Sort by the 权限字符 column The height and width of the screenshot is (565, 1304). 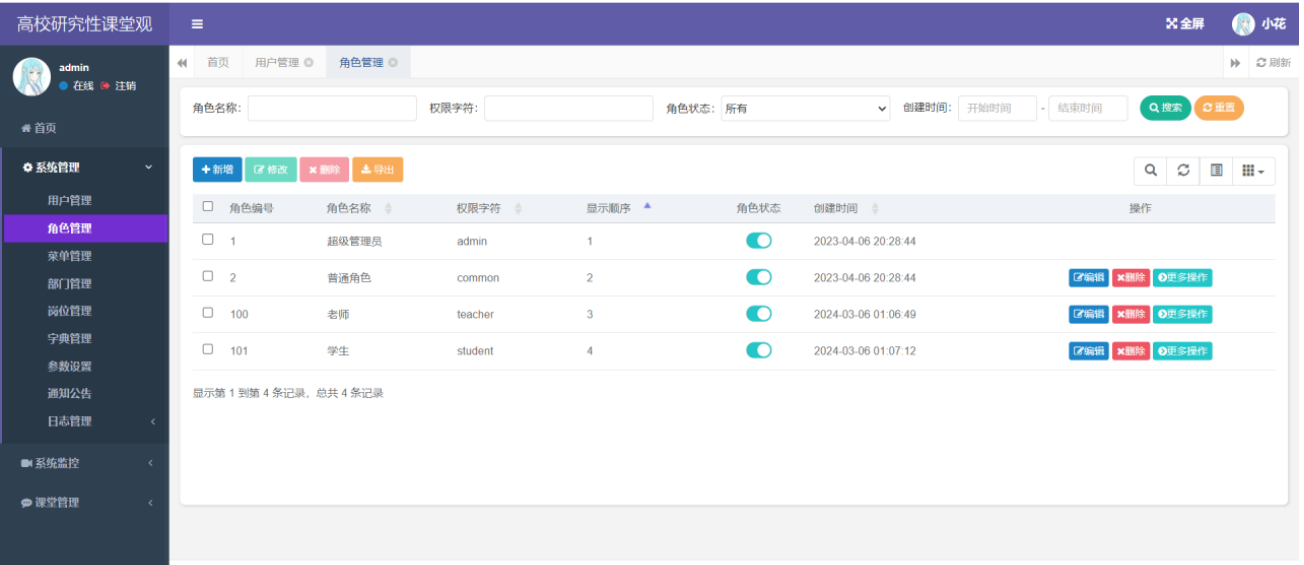(x=490, y=208)
